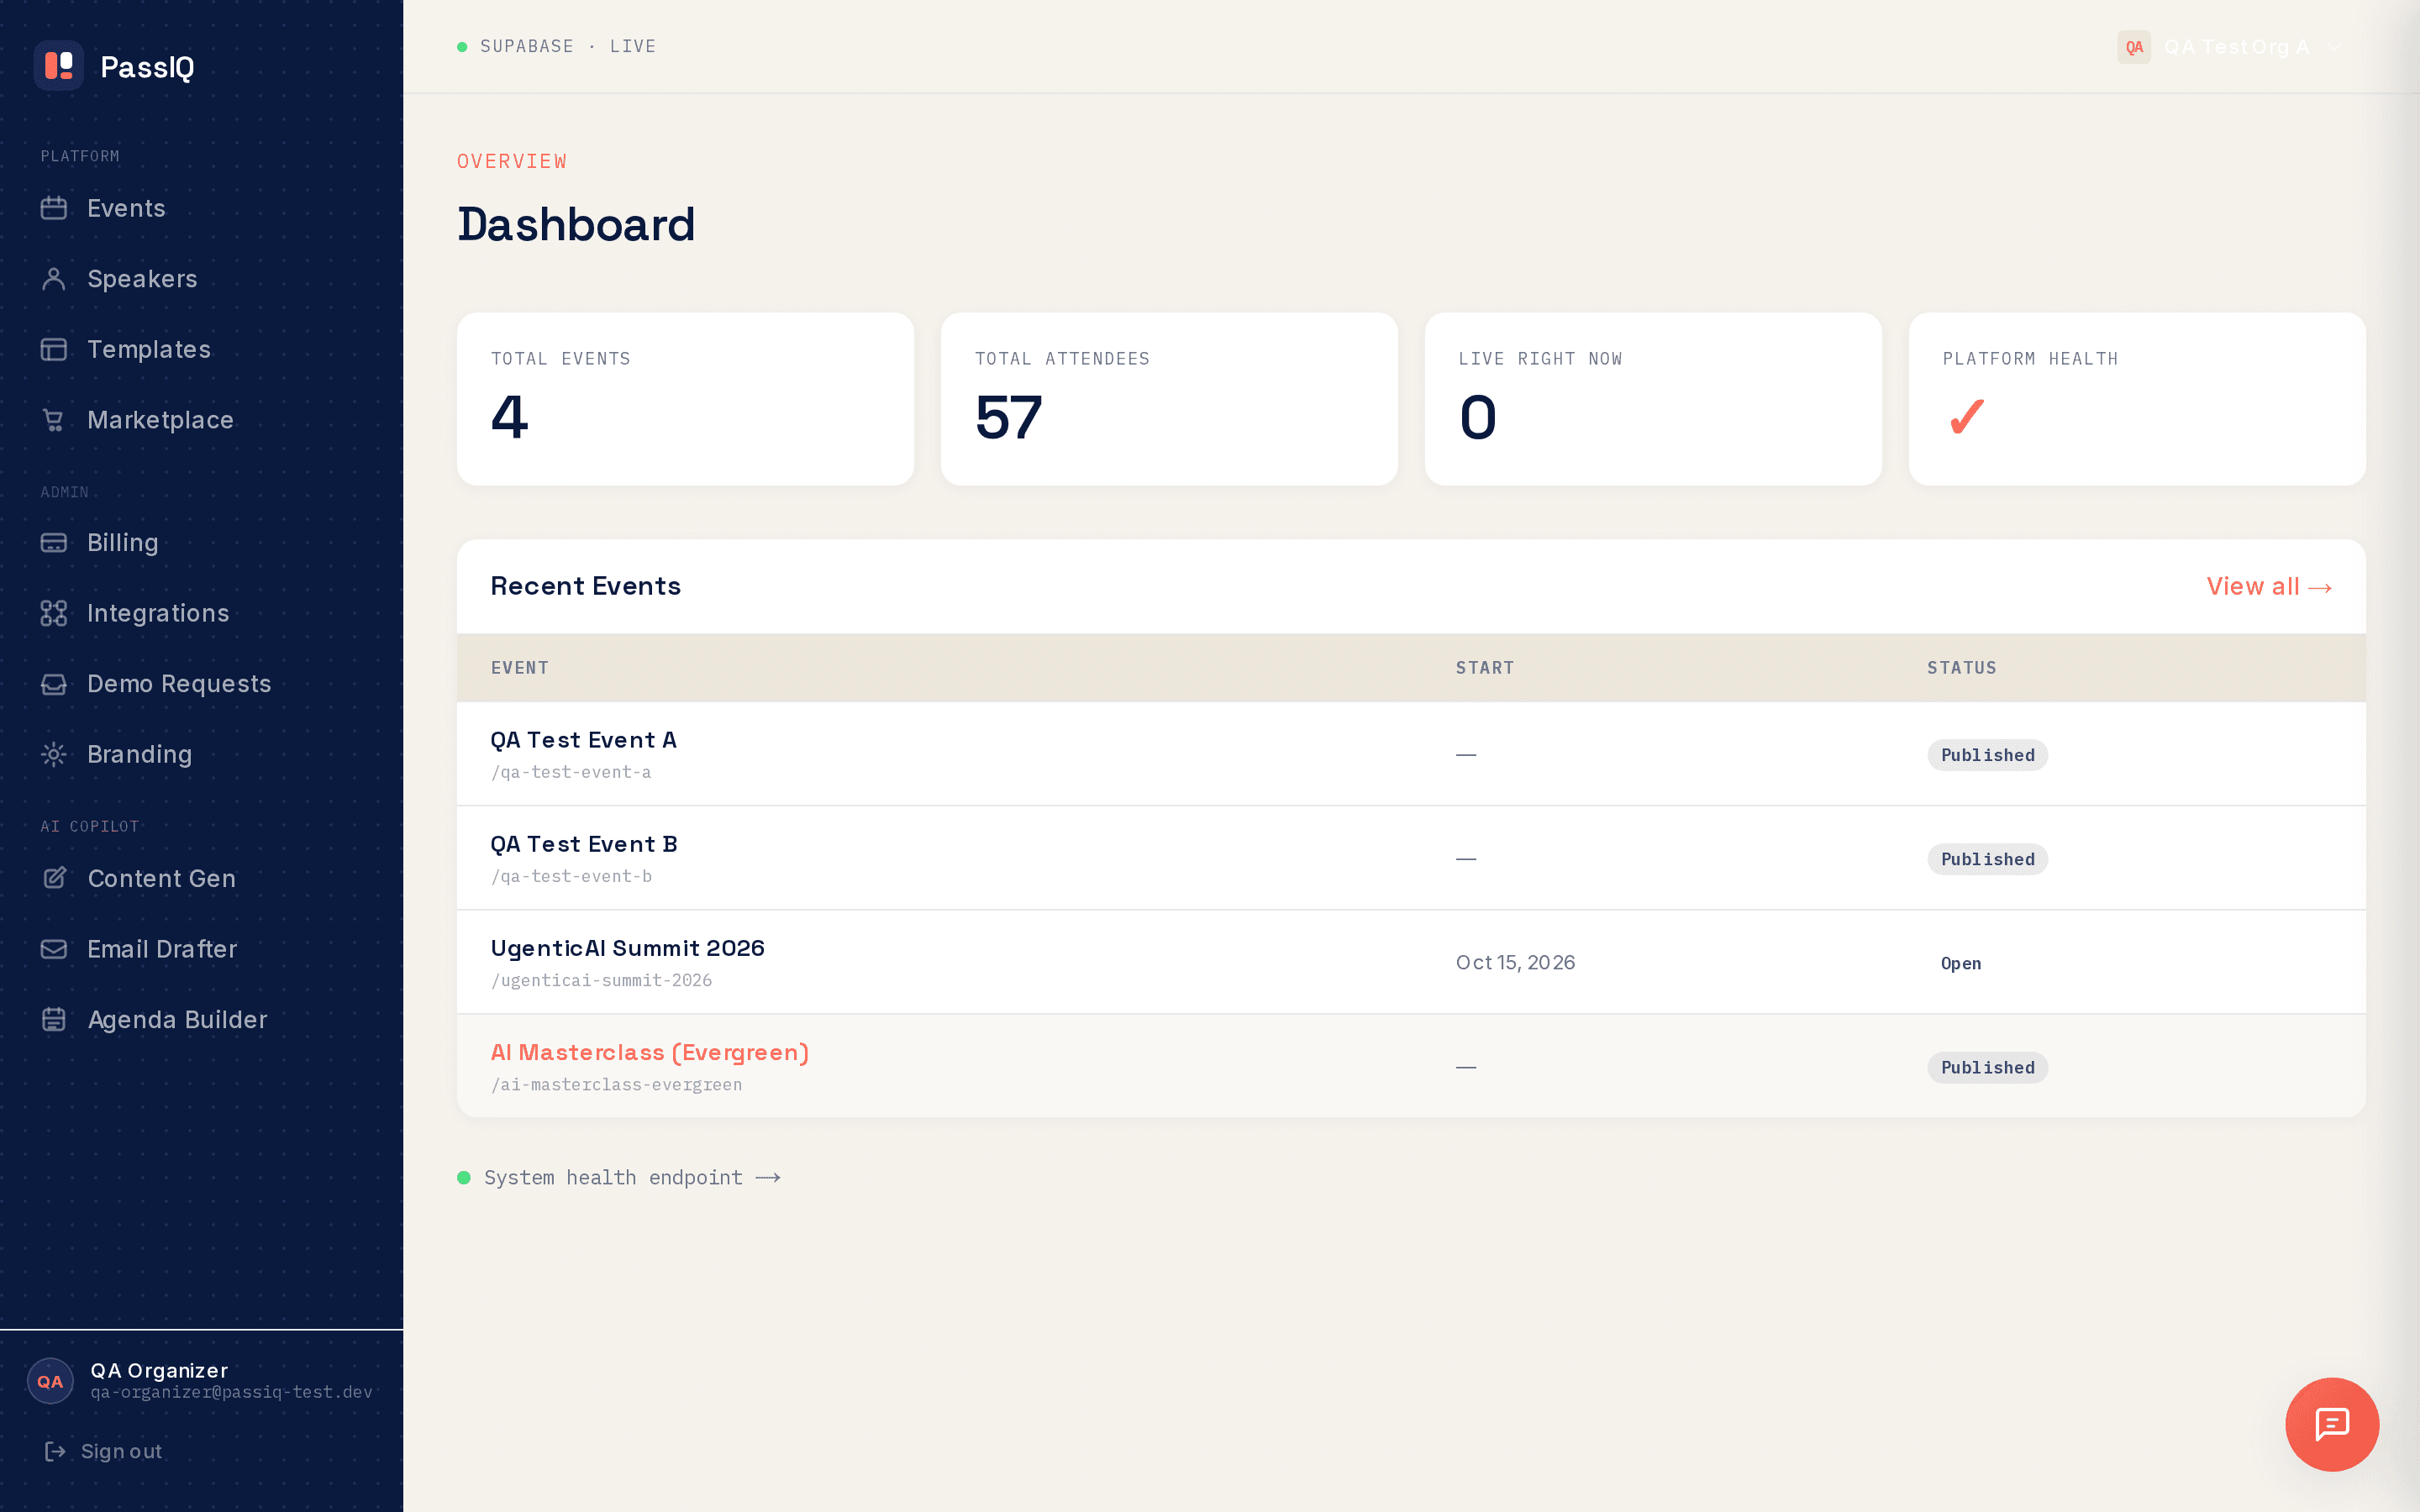Click the Recent Events heading
This screenshot has width=2420, height=1512.
click(585, 586)
